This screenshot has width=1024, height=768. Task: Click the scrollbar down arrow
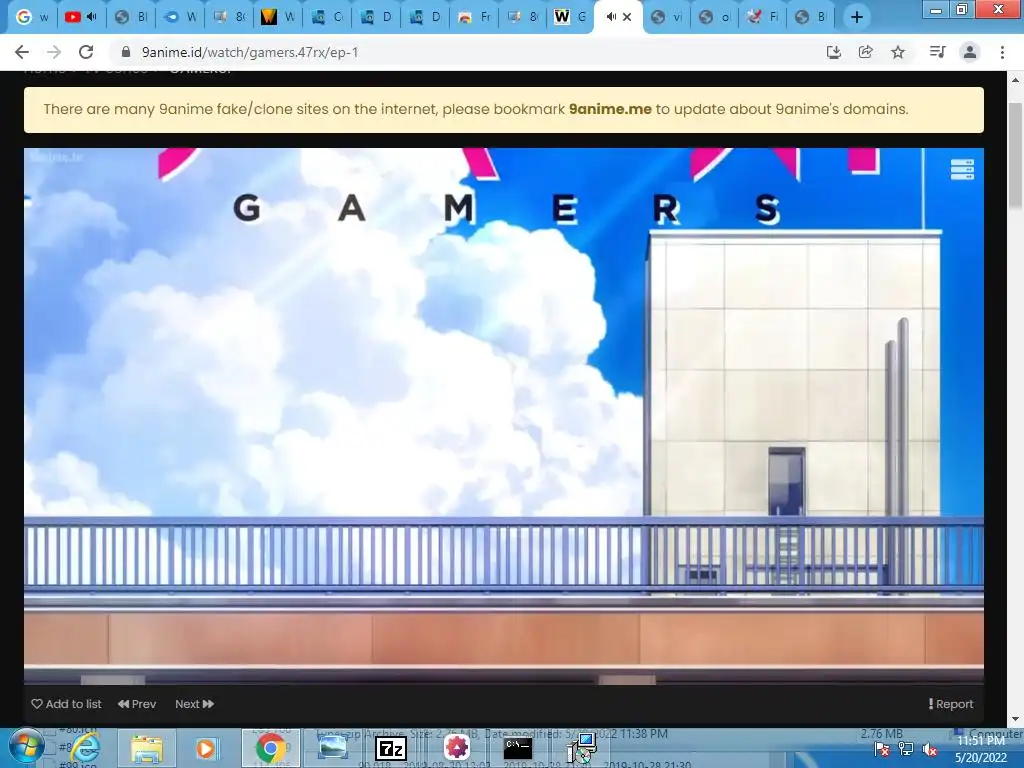(1015, 719)
